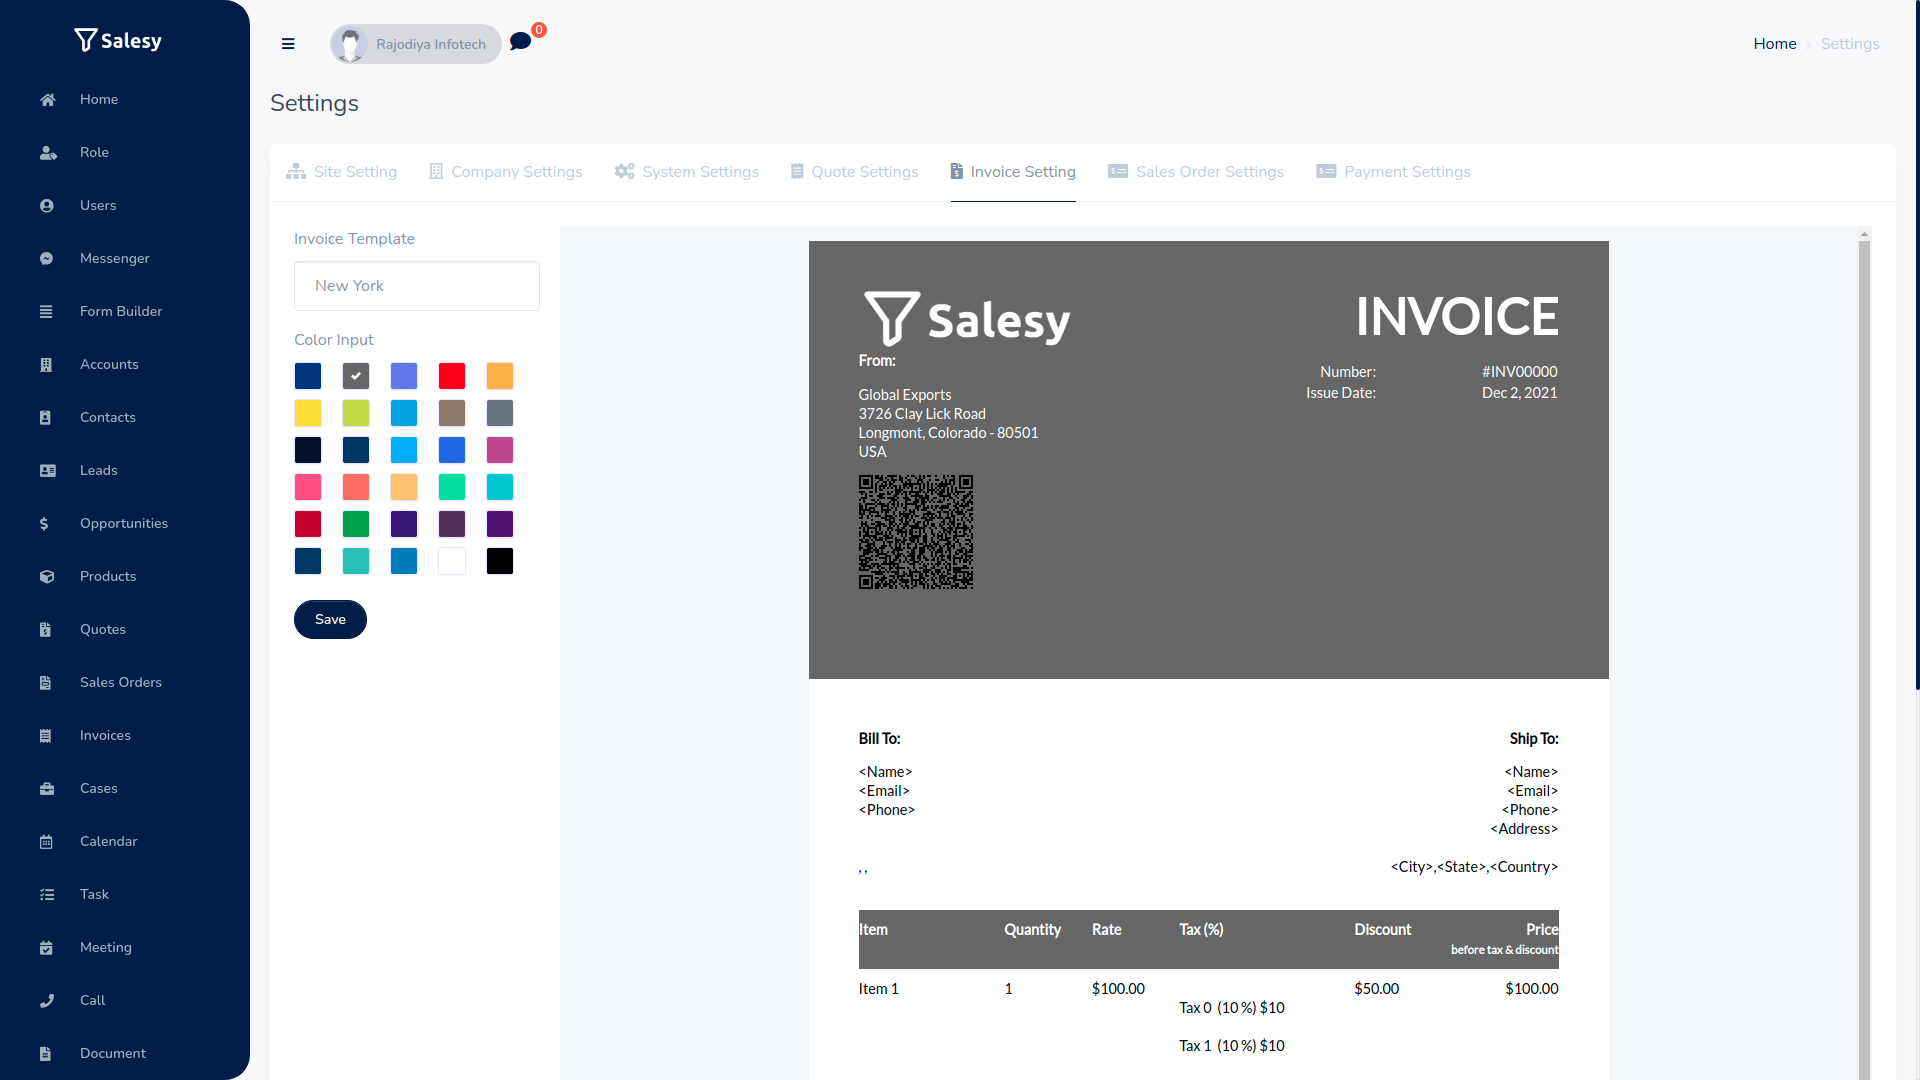Choose the black color swatch
The image size is (1920, 1080).
pyautogui.click(x=500, y=561)
